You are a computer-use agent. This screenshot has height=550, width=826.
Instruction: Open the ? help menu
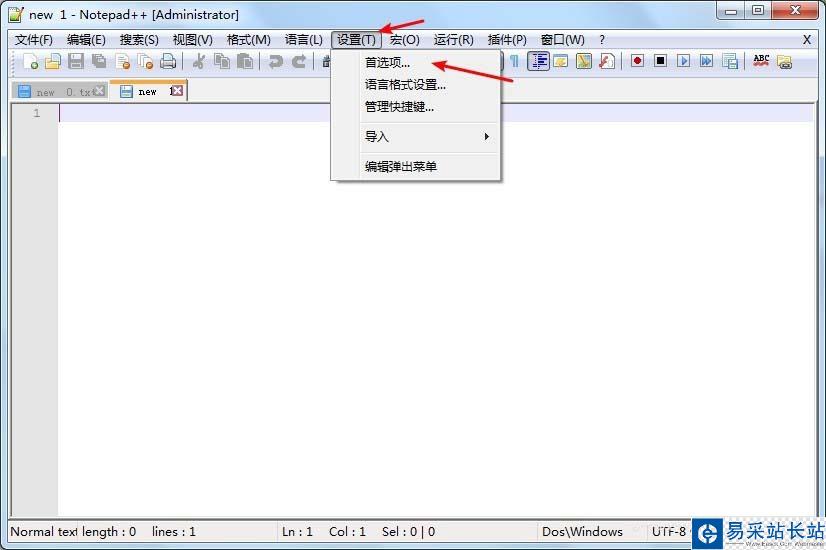point(602,40)
